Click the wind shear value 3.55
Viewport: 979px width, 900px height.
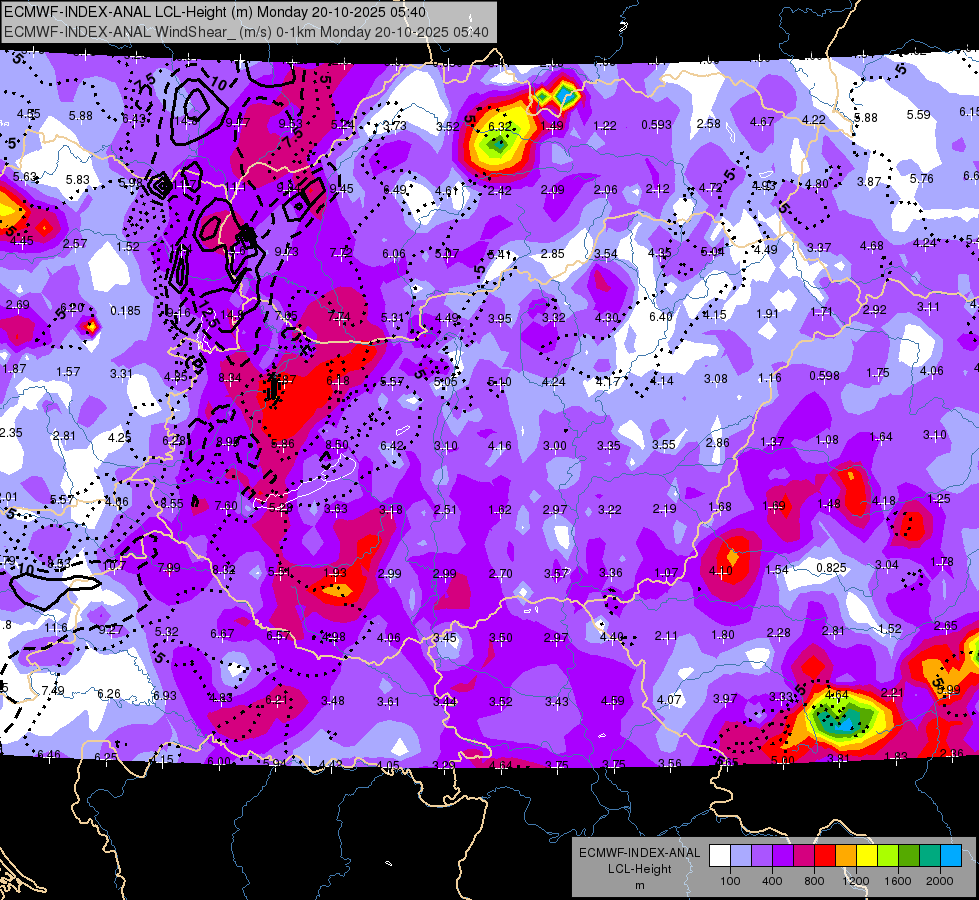[664, 444]
